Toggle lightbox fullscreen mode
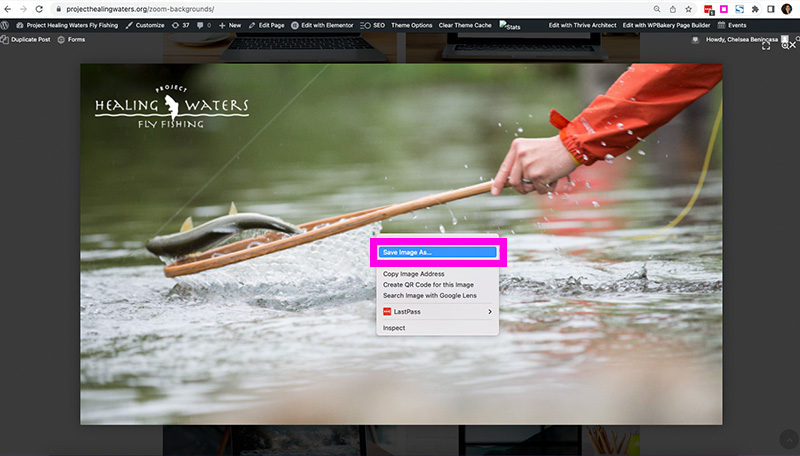 pyautogui.click(x=766, y=46)
